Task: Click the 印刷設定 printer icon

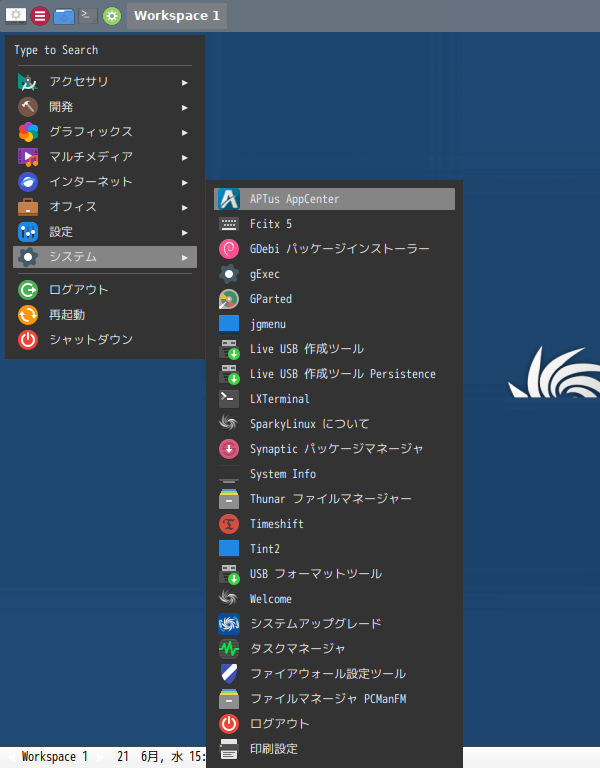Action: click(229, 748)
